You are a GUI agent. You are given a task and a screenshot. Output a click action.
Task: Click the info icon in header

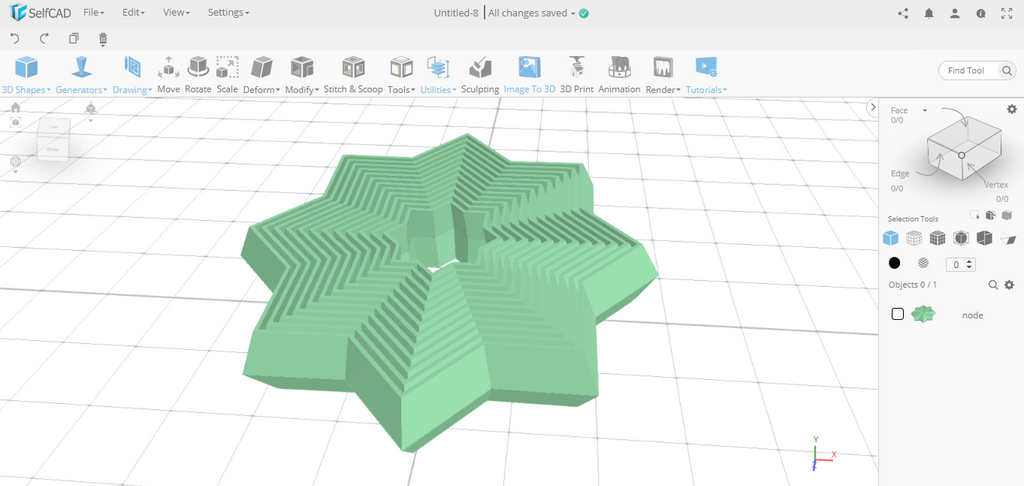click(x=980, y=13)
